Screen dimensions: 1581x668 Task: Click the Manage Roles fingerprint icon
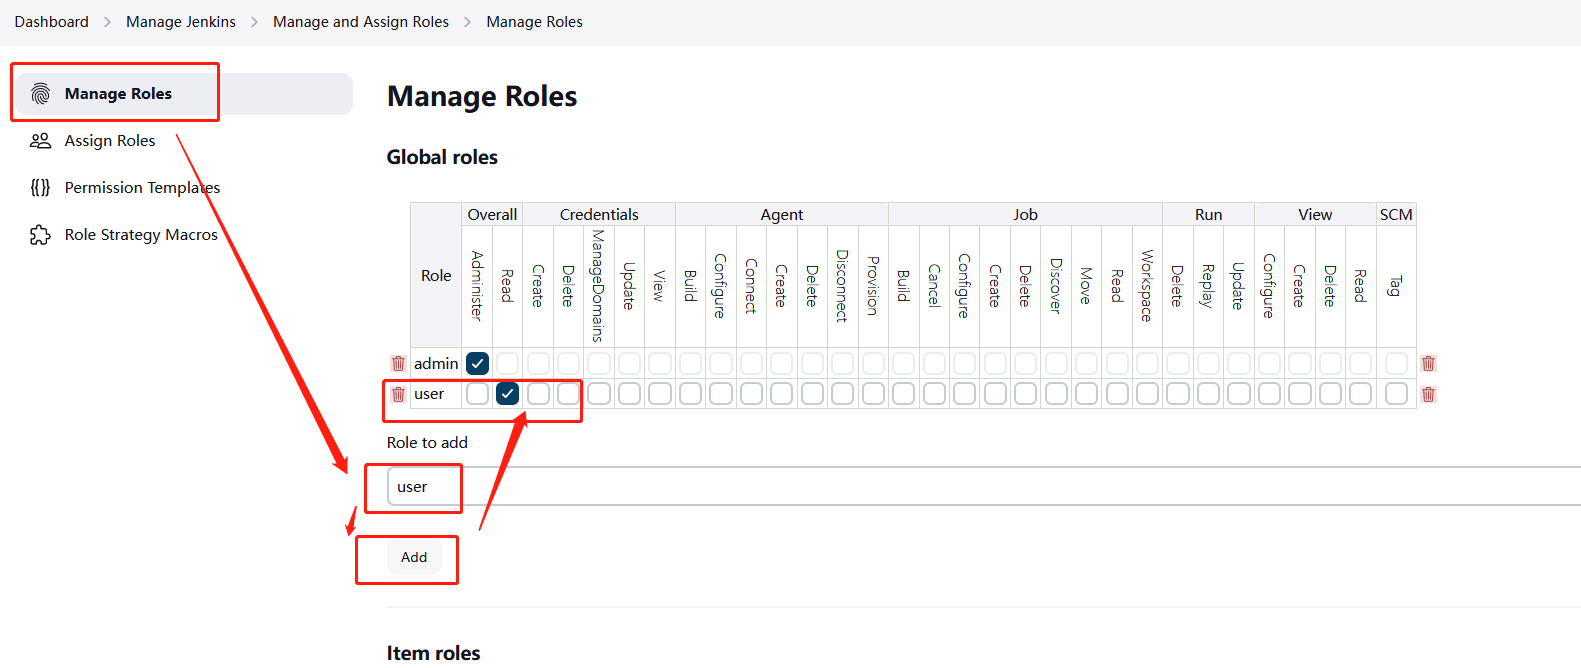(x=40, y=94)
